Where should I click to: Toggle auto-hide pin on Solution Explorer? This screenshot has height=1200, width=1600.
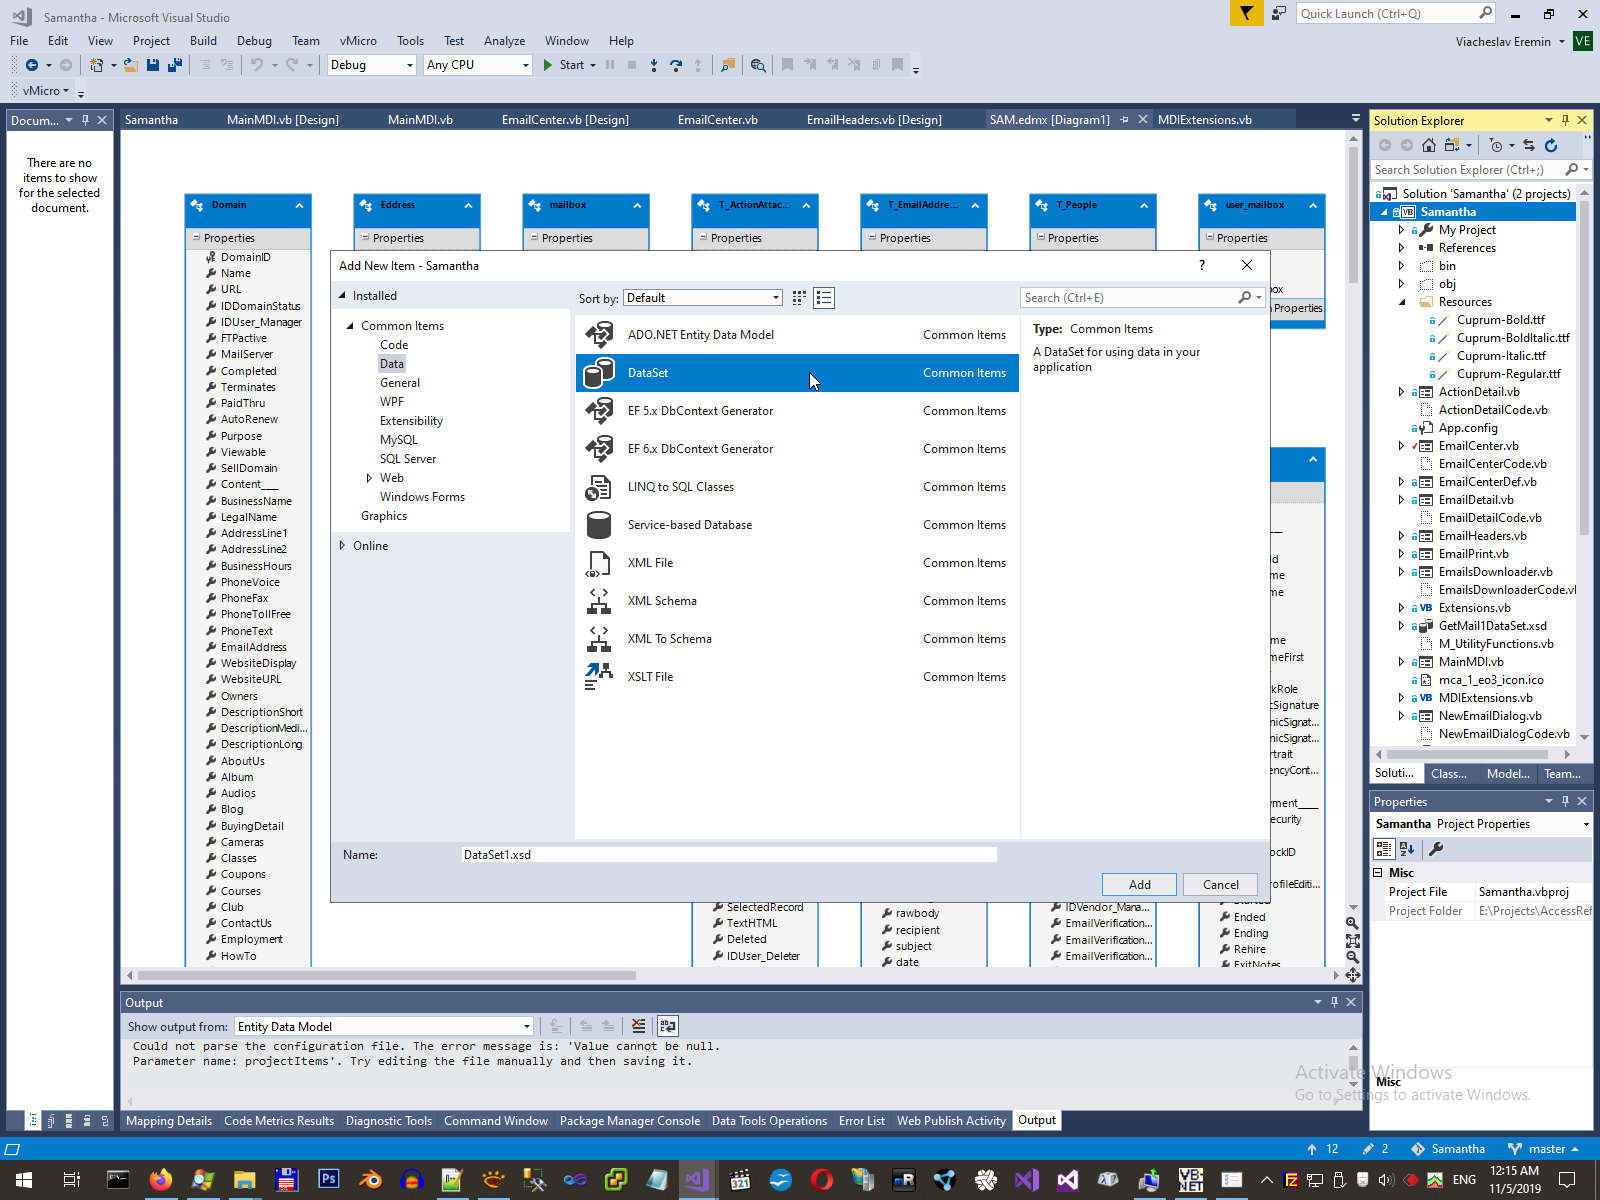coord(1566,120)
